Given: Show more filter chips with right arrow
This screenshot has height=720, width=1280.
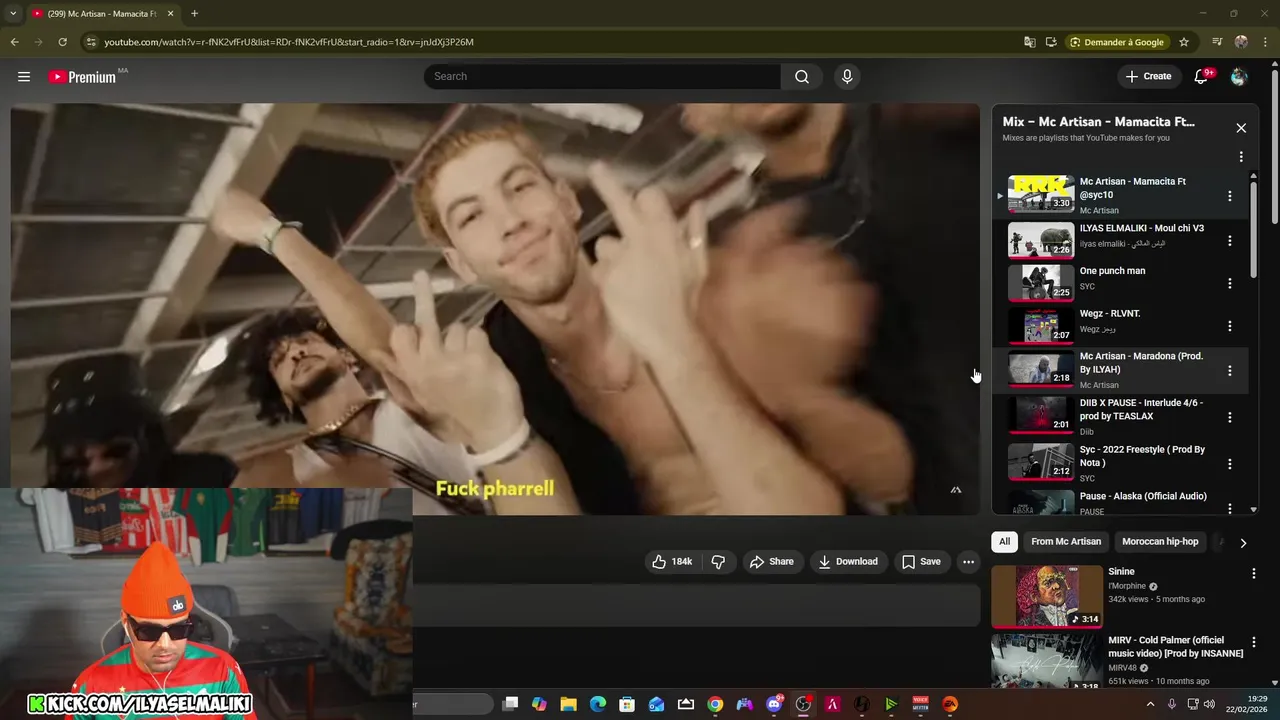Looking at the screenshot, I should [1243, 543].
